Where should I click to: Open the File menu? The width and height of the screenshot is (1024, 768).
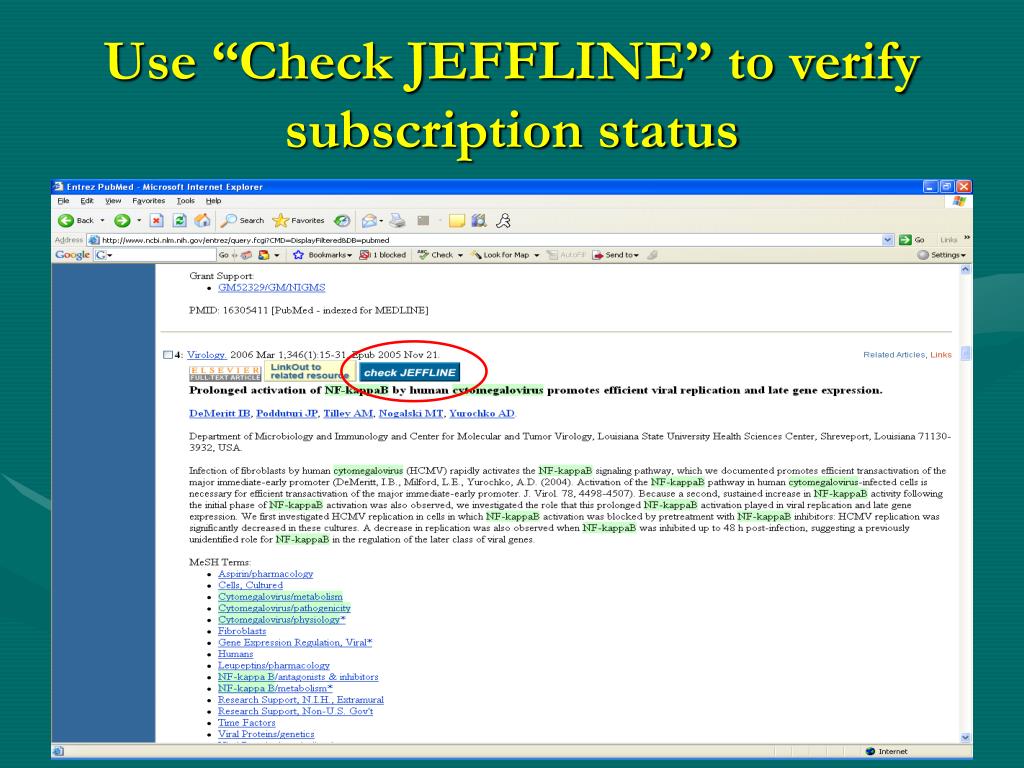[63, 201]
